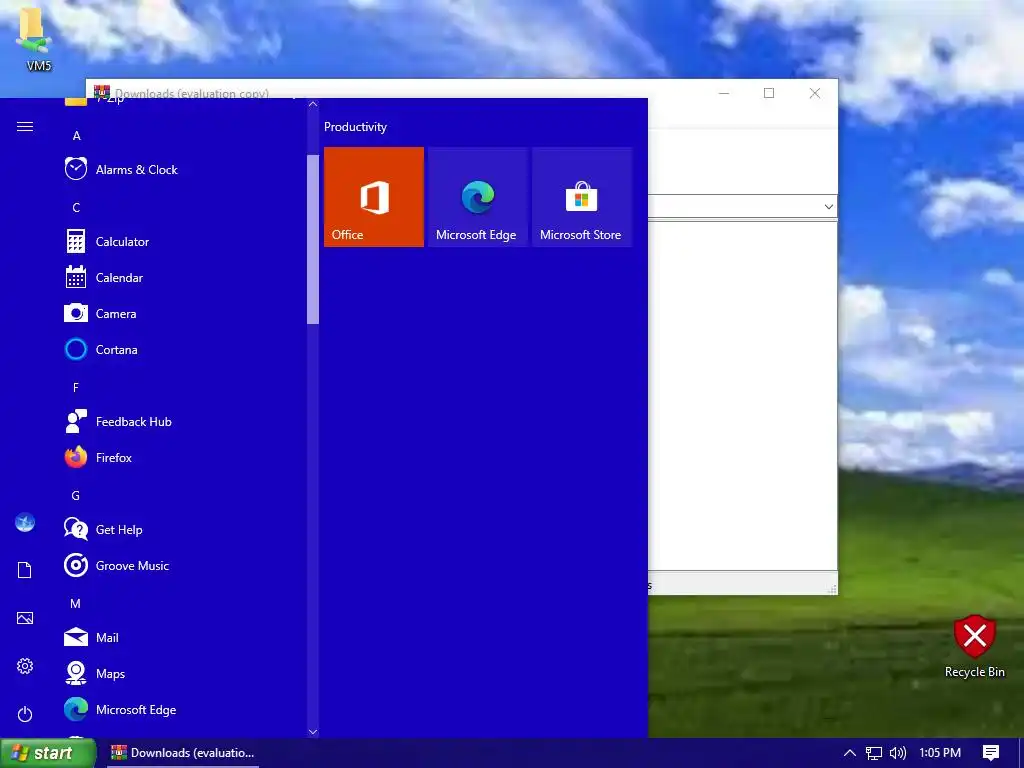Click the letter C section header

pyautogui.click(x=76, y=208)
